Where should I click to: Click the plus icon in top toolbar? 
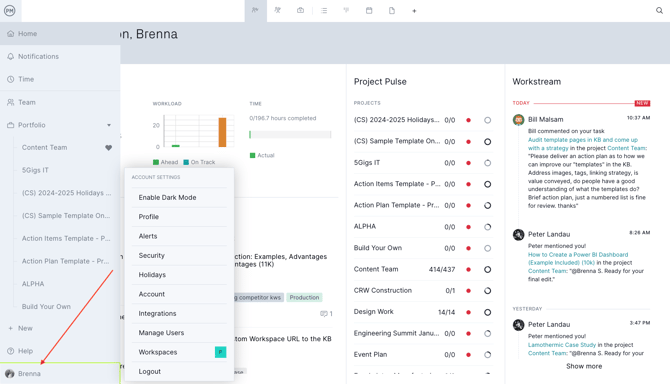[414, 11]
